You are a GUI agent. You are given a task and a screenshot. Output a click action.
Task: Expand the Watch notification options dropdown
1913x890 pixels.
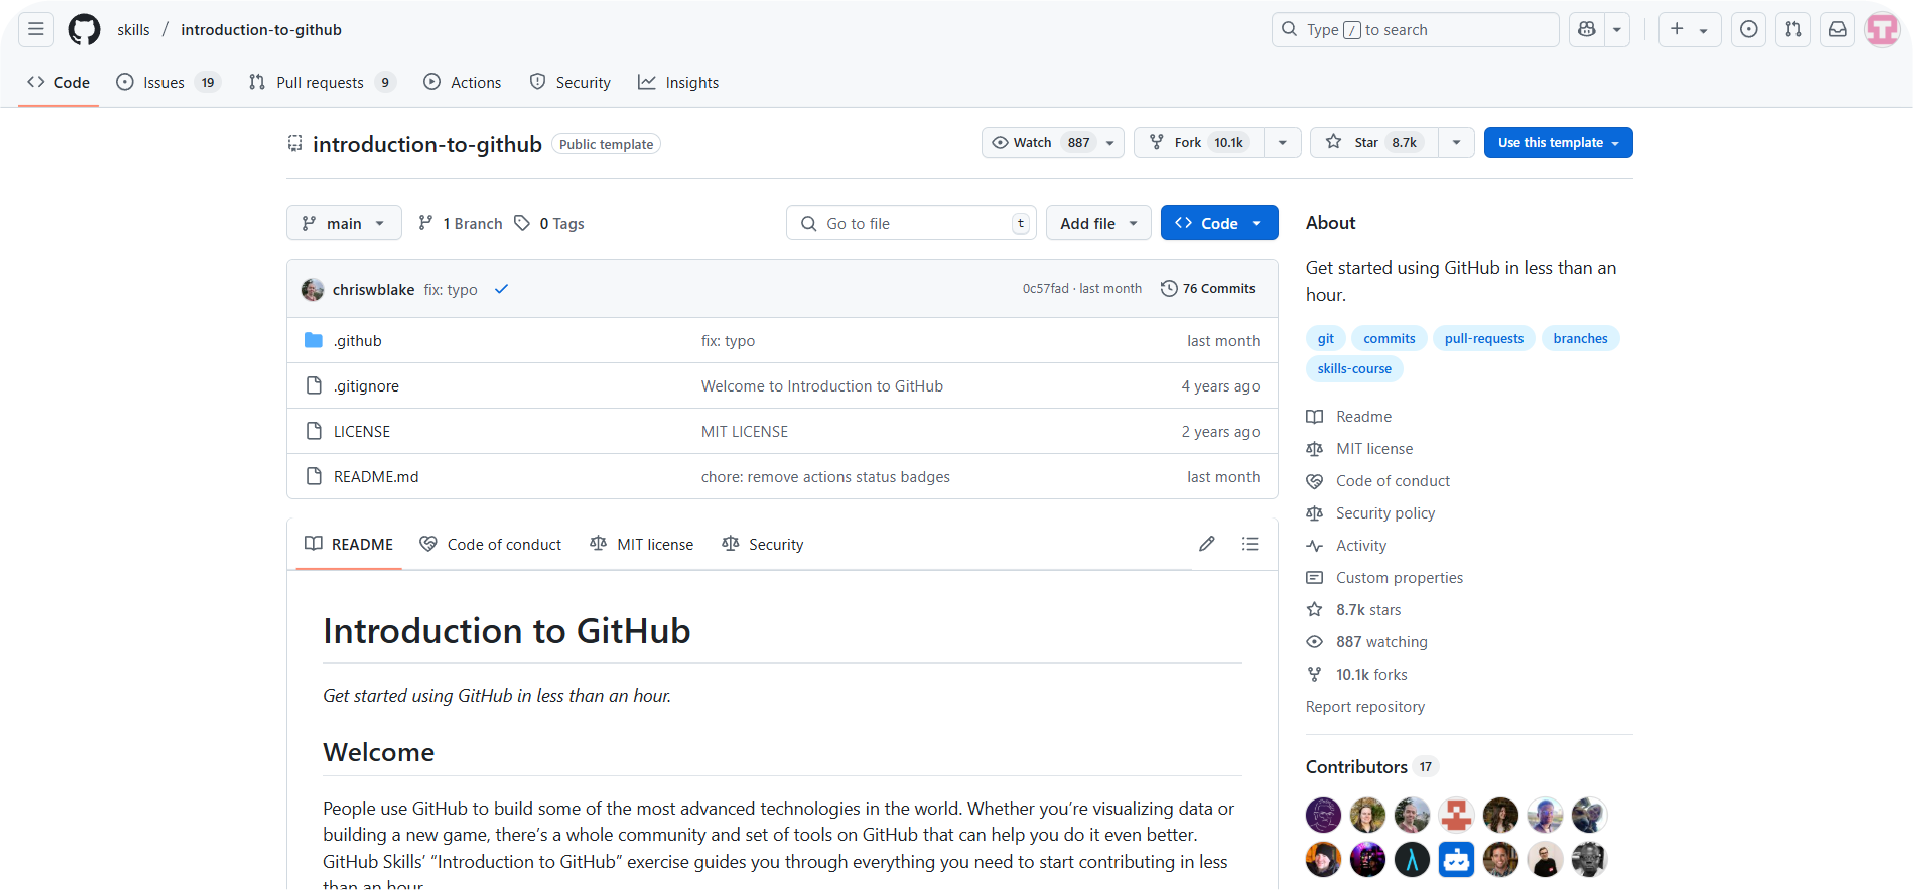pos(1110,143)
